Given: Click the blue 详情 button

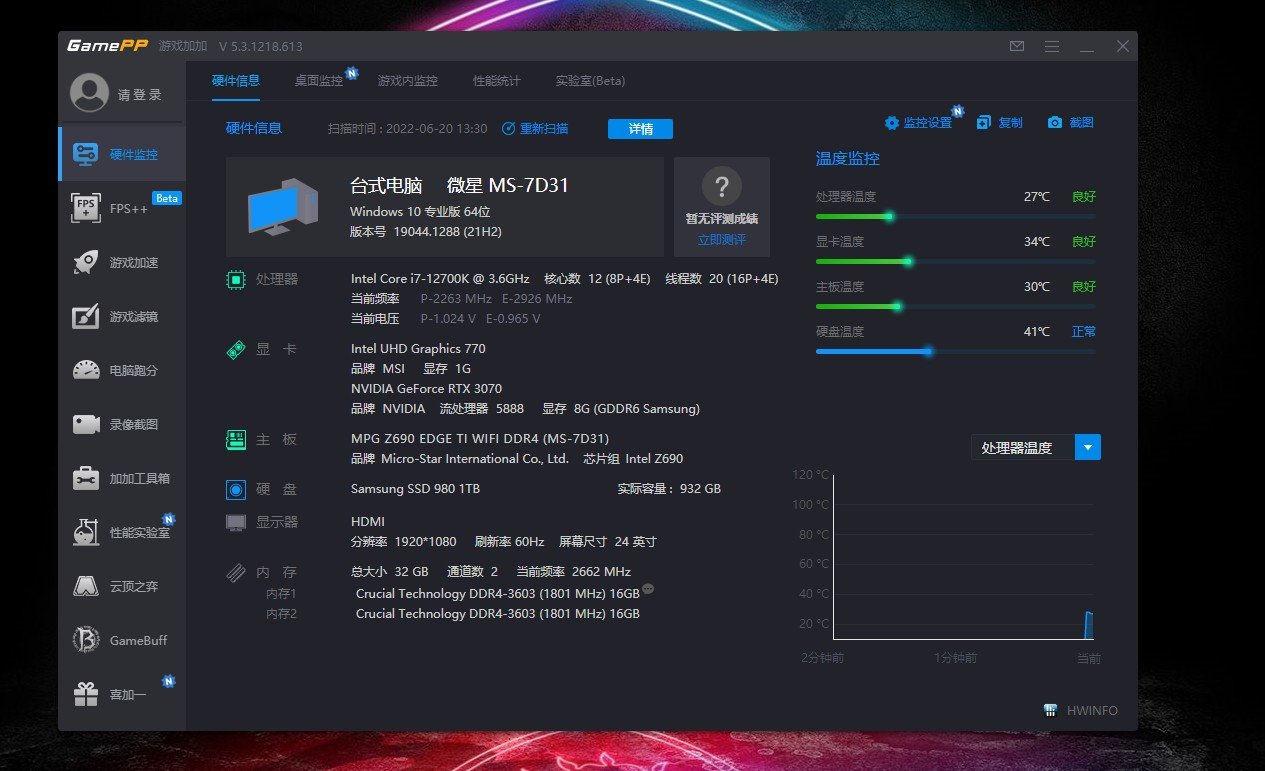Looking at the screenshot, I should 640,129.
